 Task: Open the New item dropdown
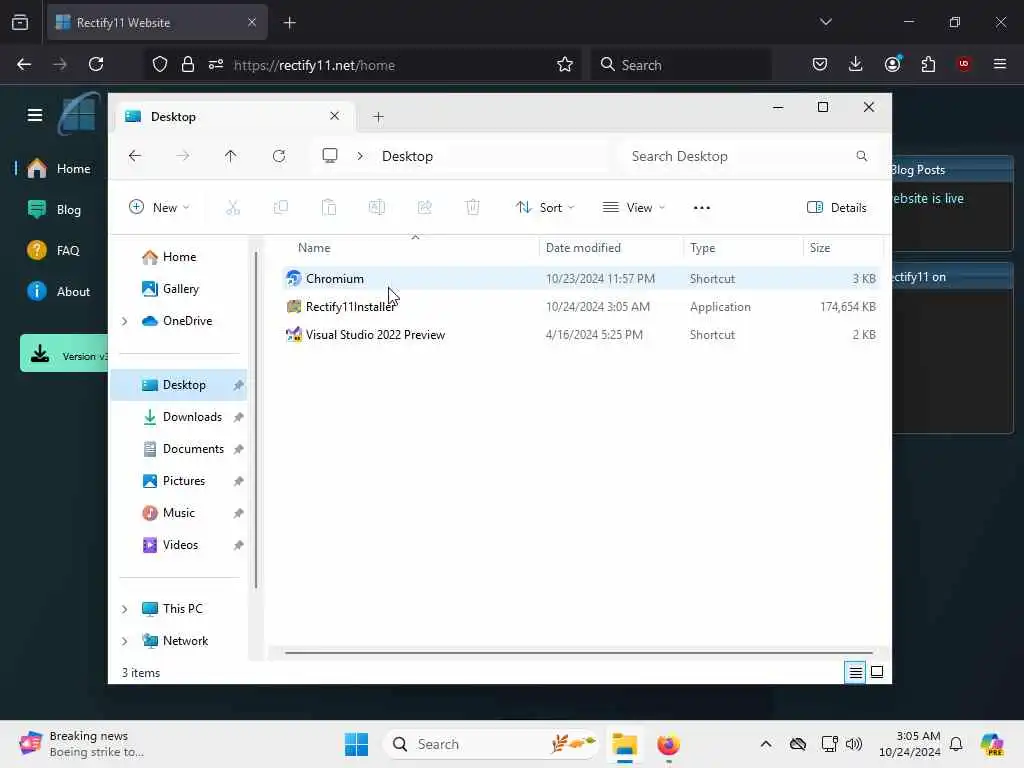(x=159, y=208)
